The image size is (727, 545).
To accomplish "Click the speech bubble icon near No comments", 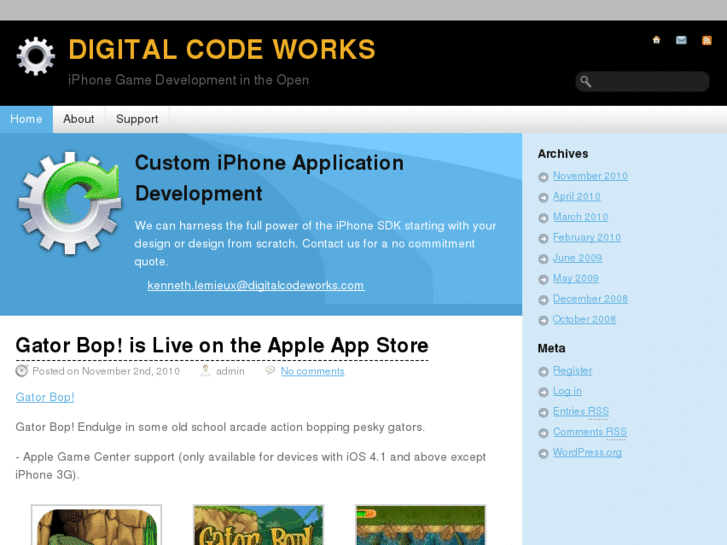I will point(270,370).
